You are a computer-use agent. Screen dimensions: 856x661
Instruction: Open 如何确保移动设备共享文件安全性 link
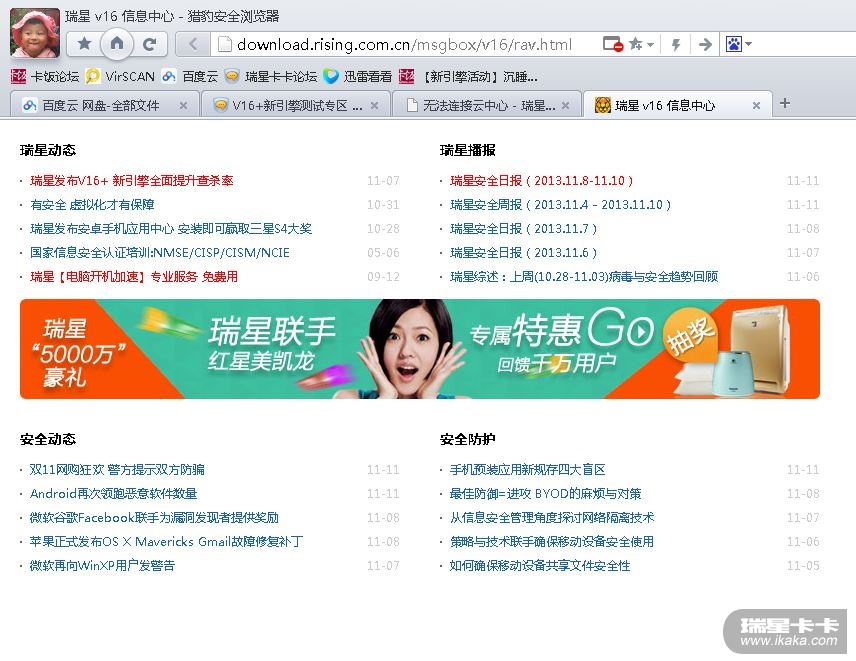540,565
